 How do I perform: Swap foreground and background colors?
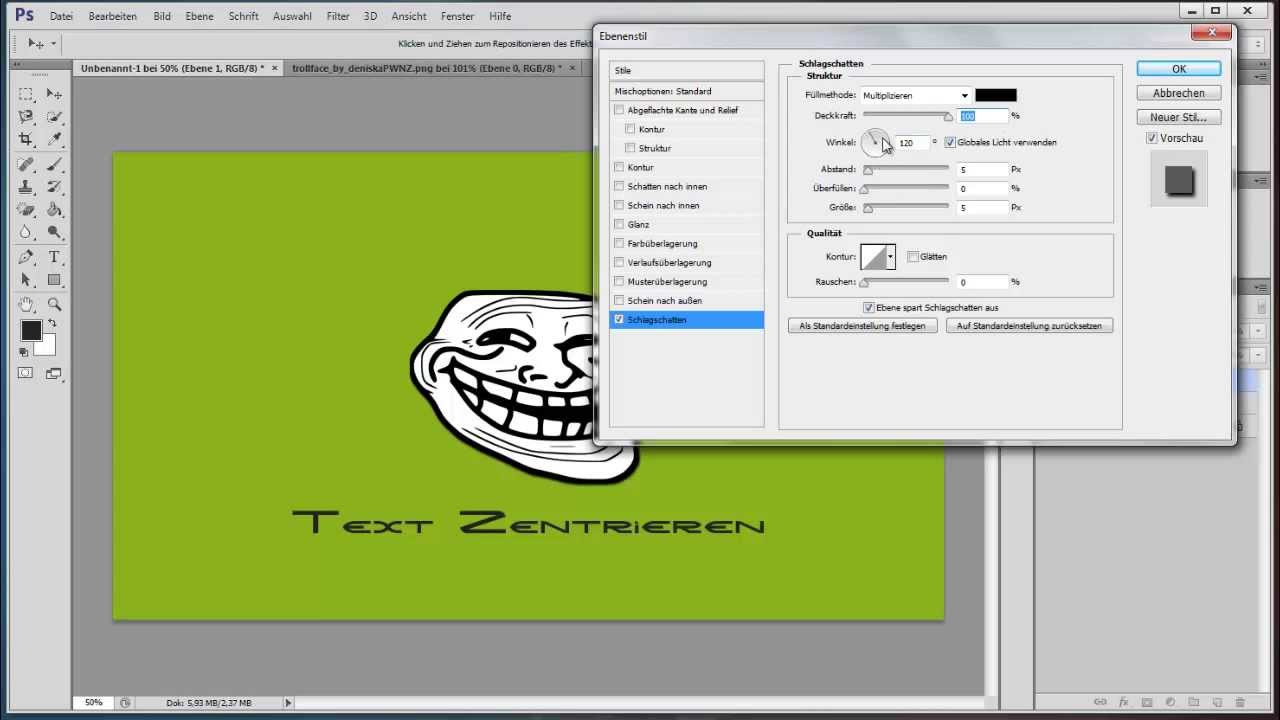pos(52,324)
